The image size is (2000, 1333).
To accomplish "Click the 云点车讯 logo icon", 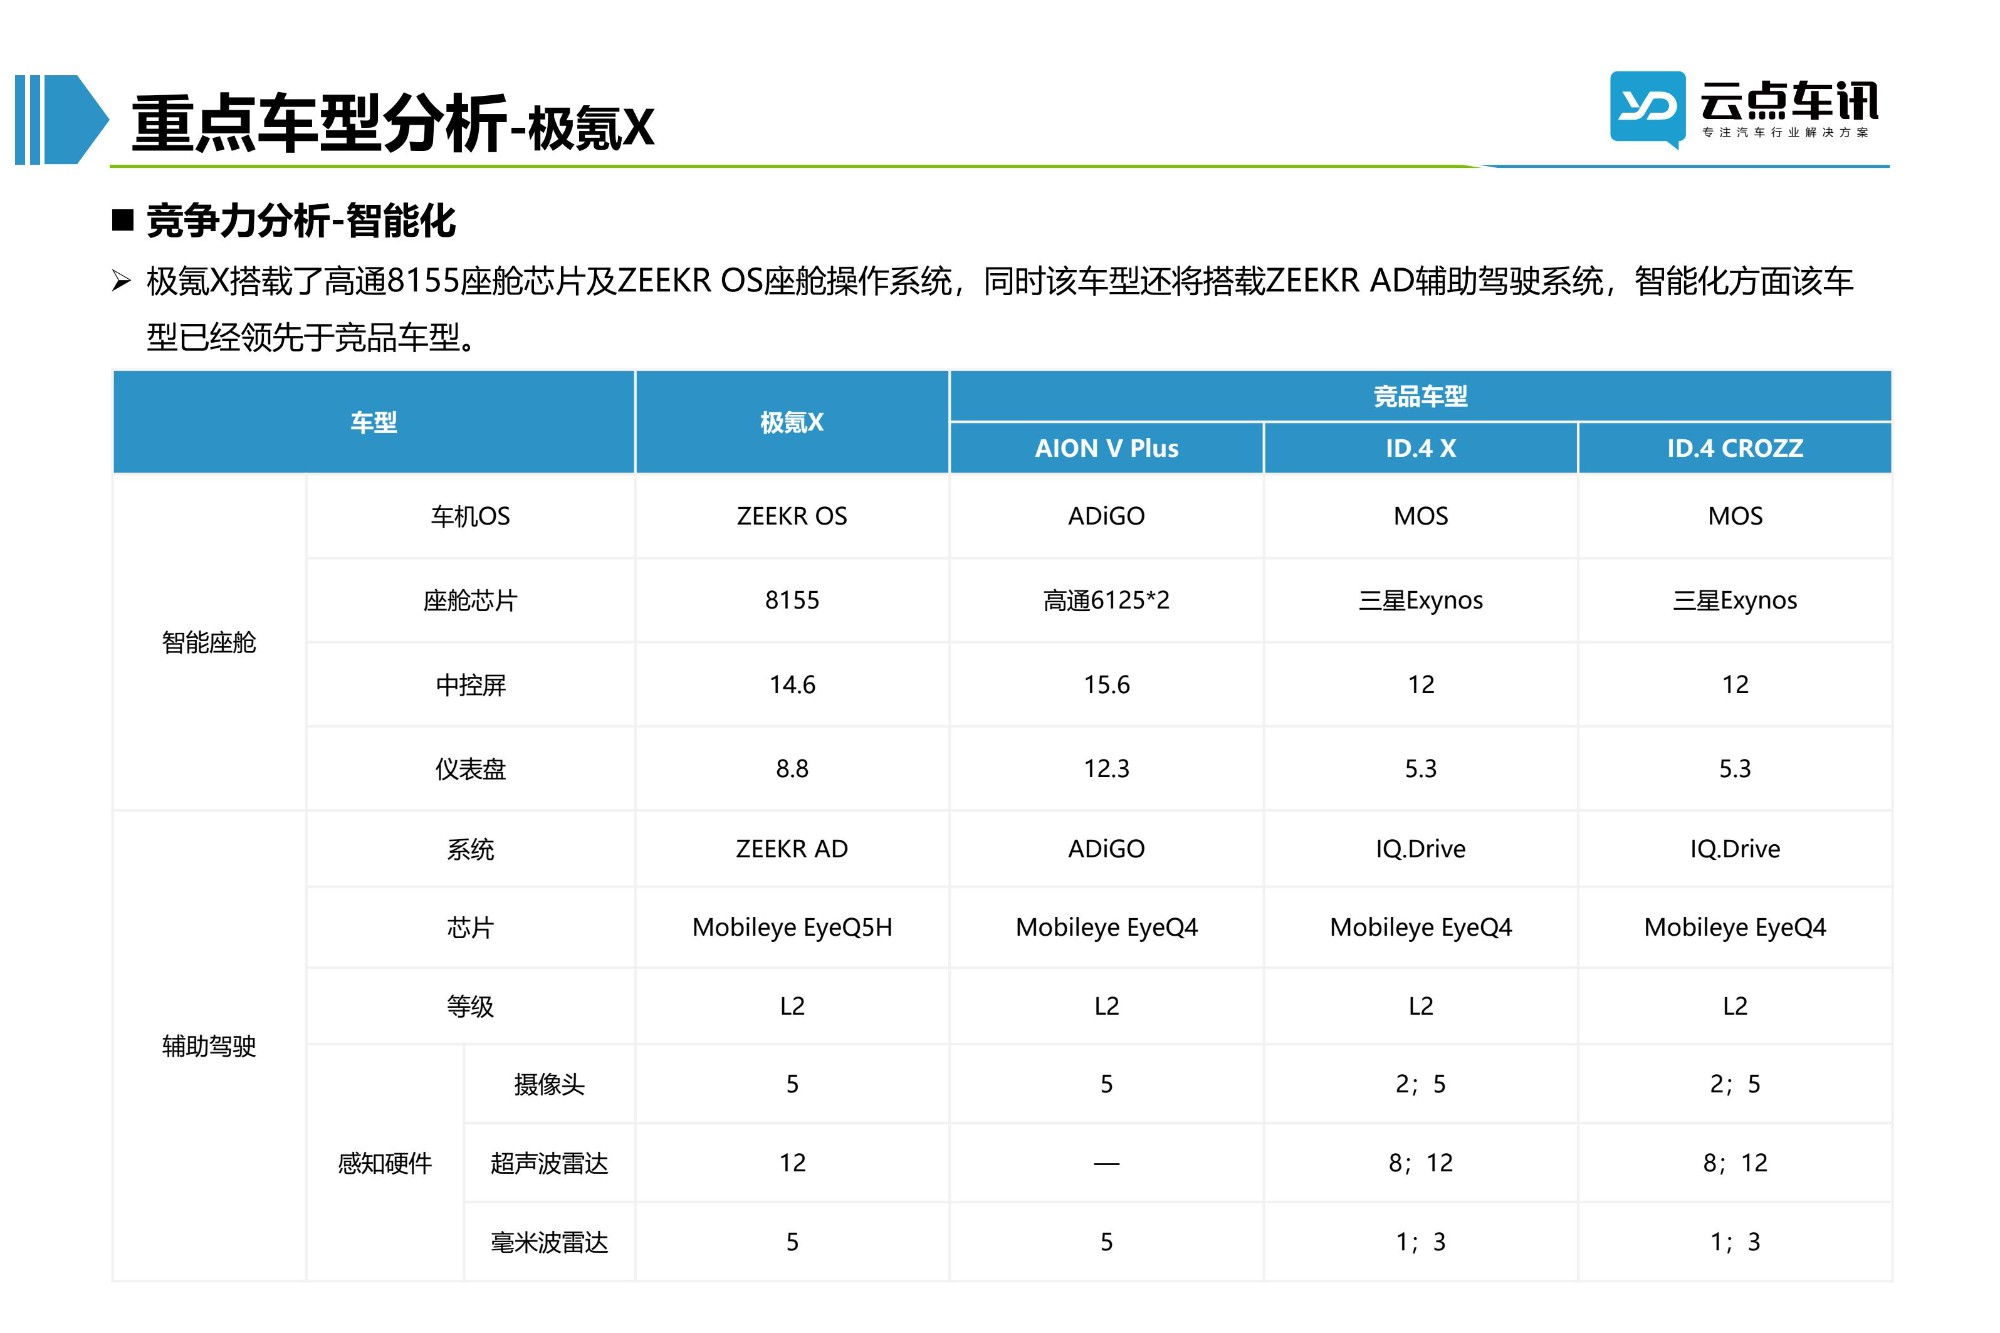I will pos(1647,109).
